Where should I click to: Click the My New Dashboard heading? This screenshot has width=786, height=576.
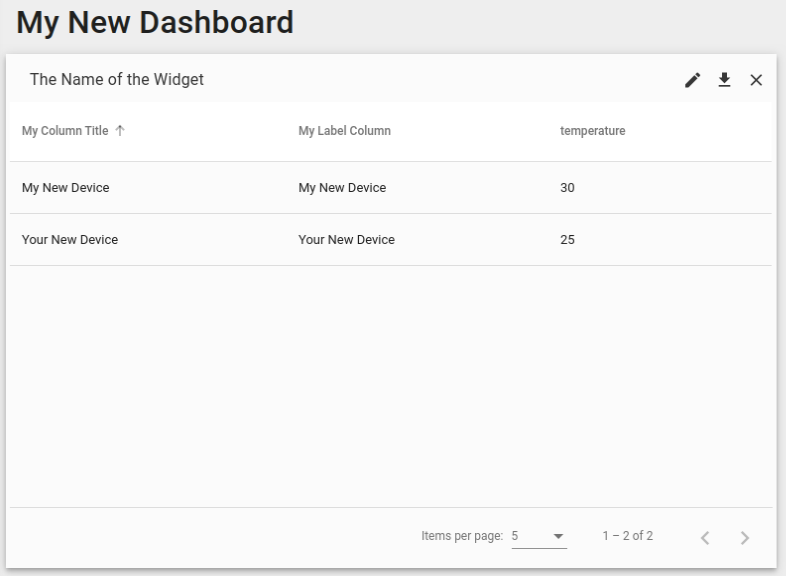(155, 22)
